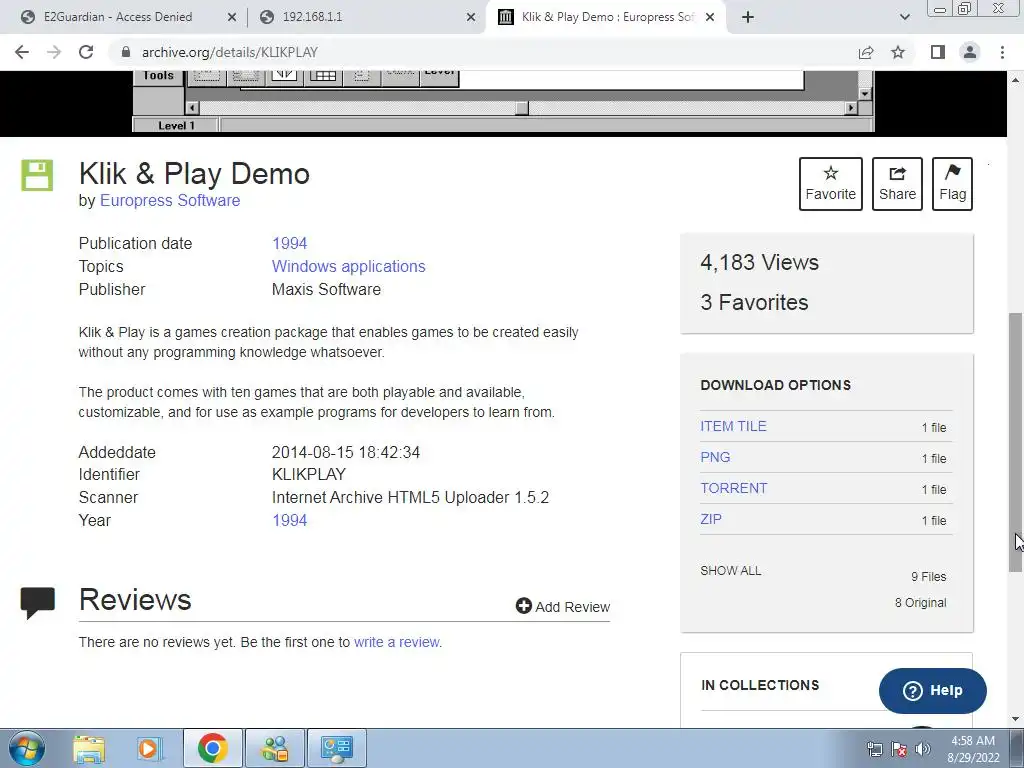Close the Klik & Play Demo tab
Image resolution: width=1024 pixels, height=768 pixels.
pos(711,18)
